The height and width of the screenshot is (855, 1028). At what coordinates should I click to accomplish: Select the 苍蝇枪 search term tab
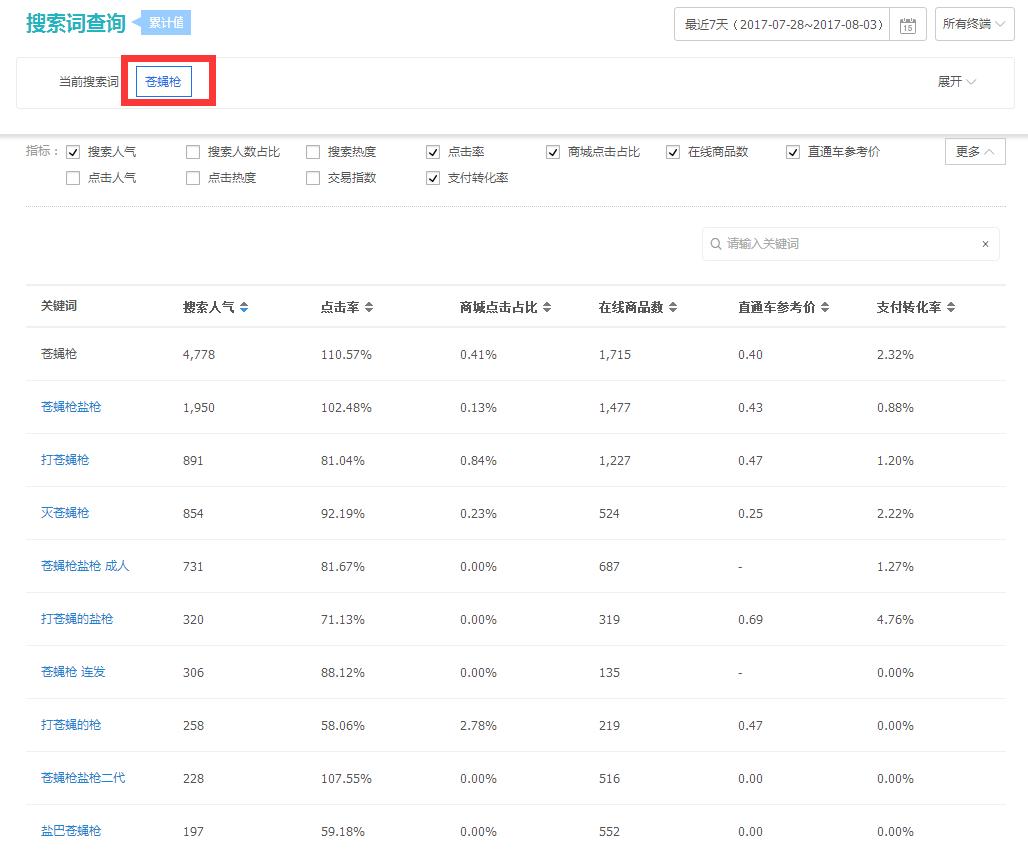164,83
